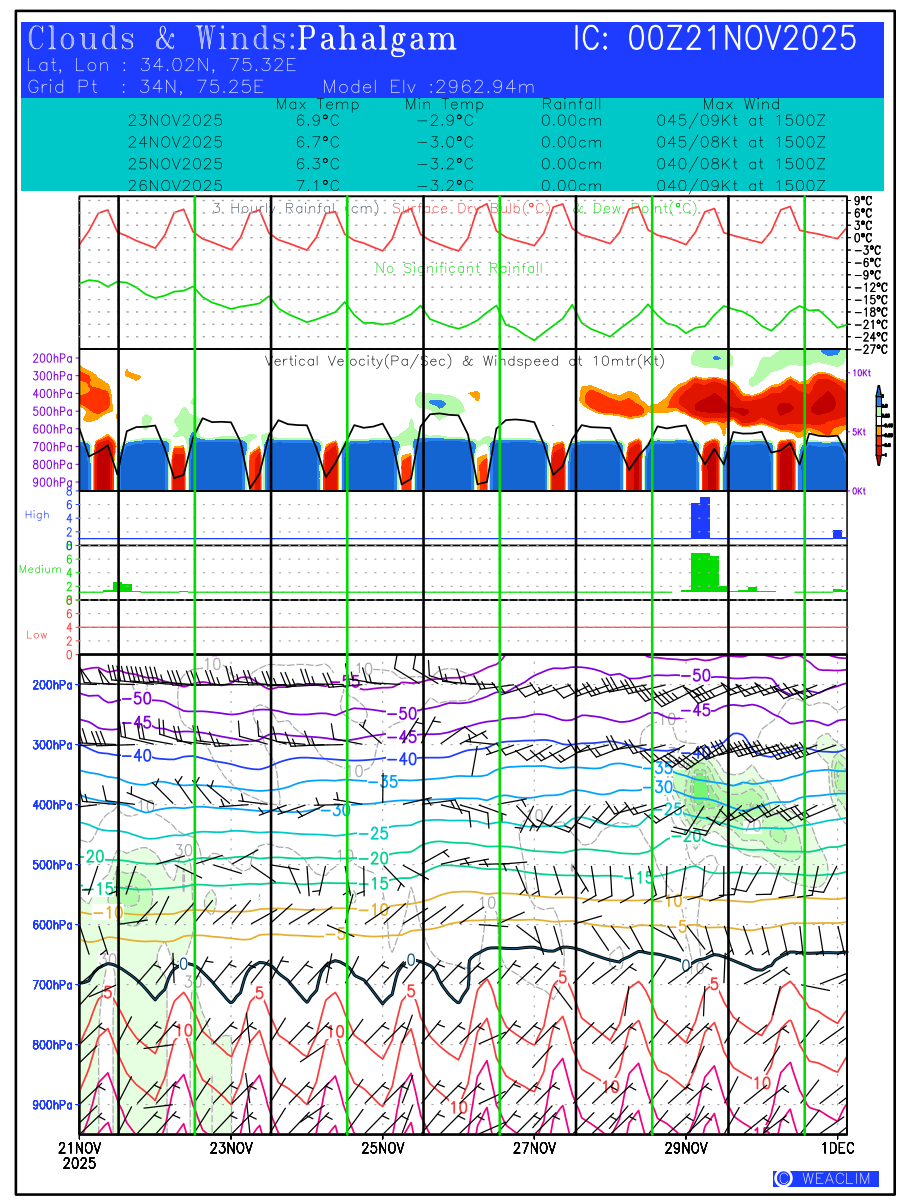Select the Max Temp column header
Viewport: 900px width, 1200px height.
[x=317, y=105]
